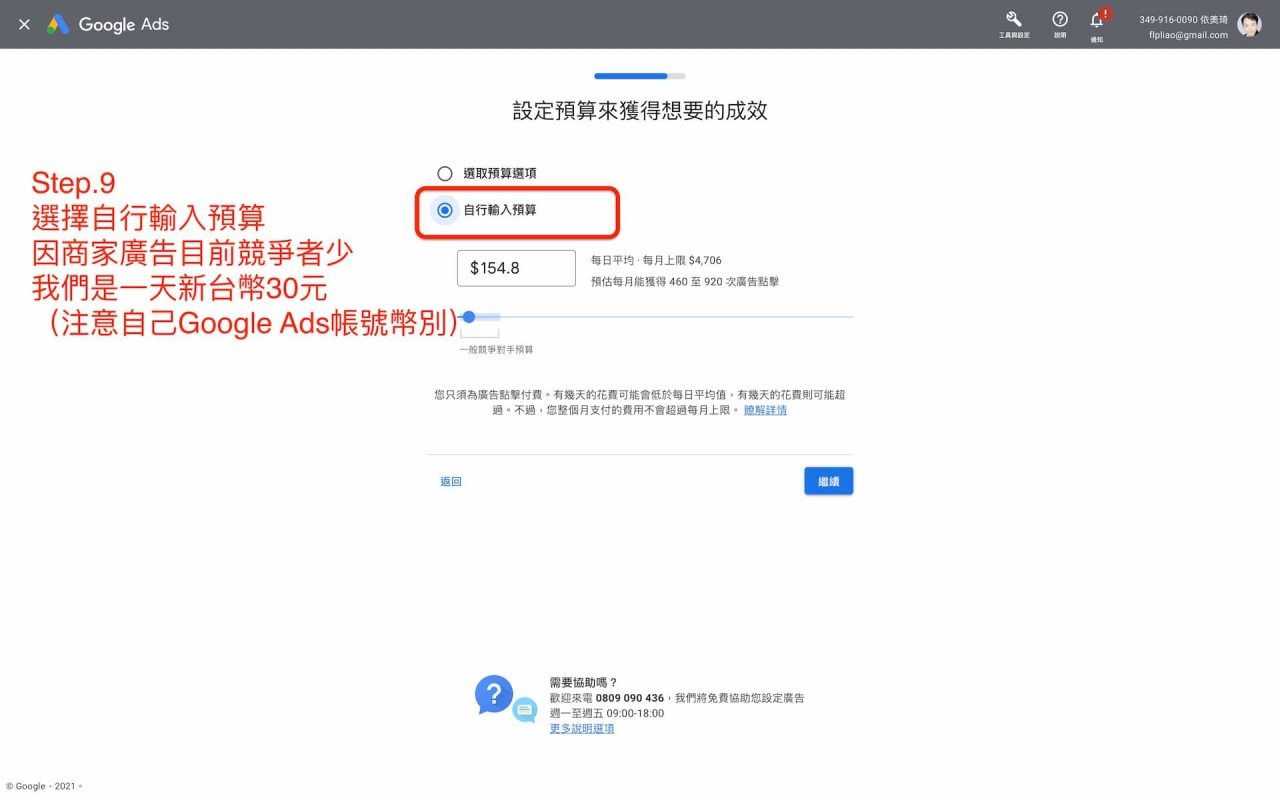
Task: Click the $154.8 budget input field
Action: [516, 268]
